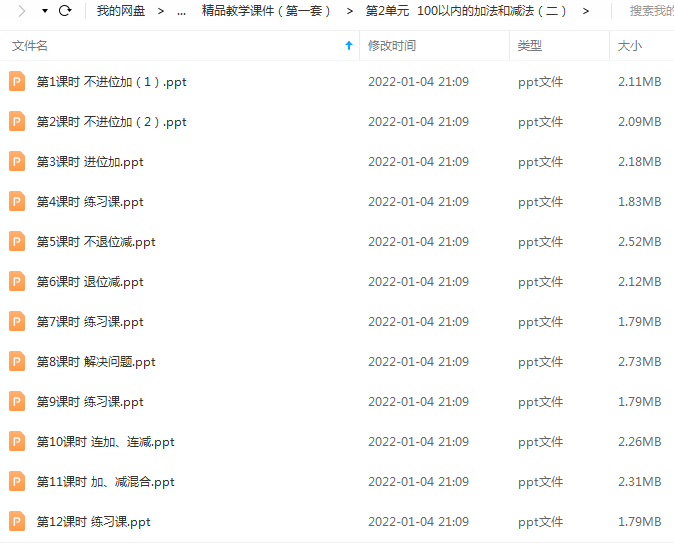Sort by 大小 column header
The height and width of the screenshot is (545, 674).
click(629, 46)
